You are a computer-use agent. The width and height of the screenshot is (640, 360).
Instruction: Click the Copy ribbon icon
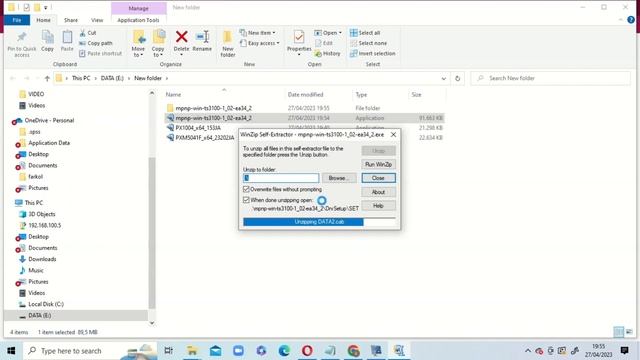(47, 38)
